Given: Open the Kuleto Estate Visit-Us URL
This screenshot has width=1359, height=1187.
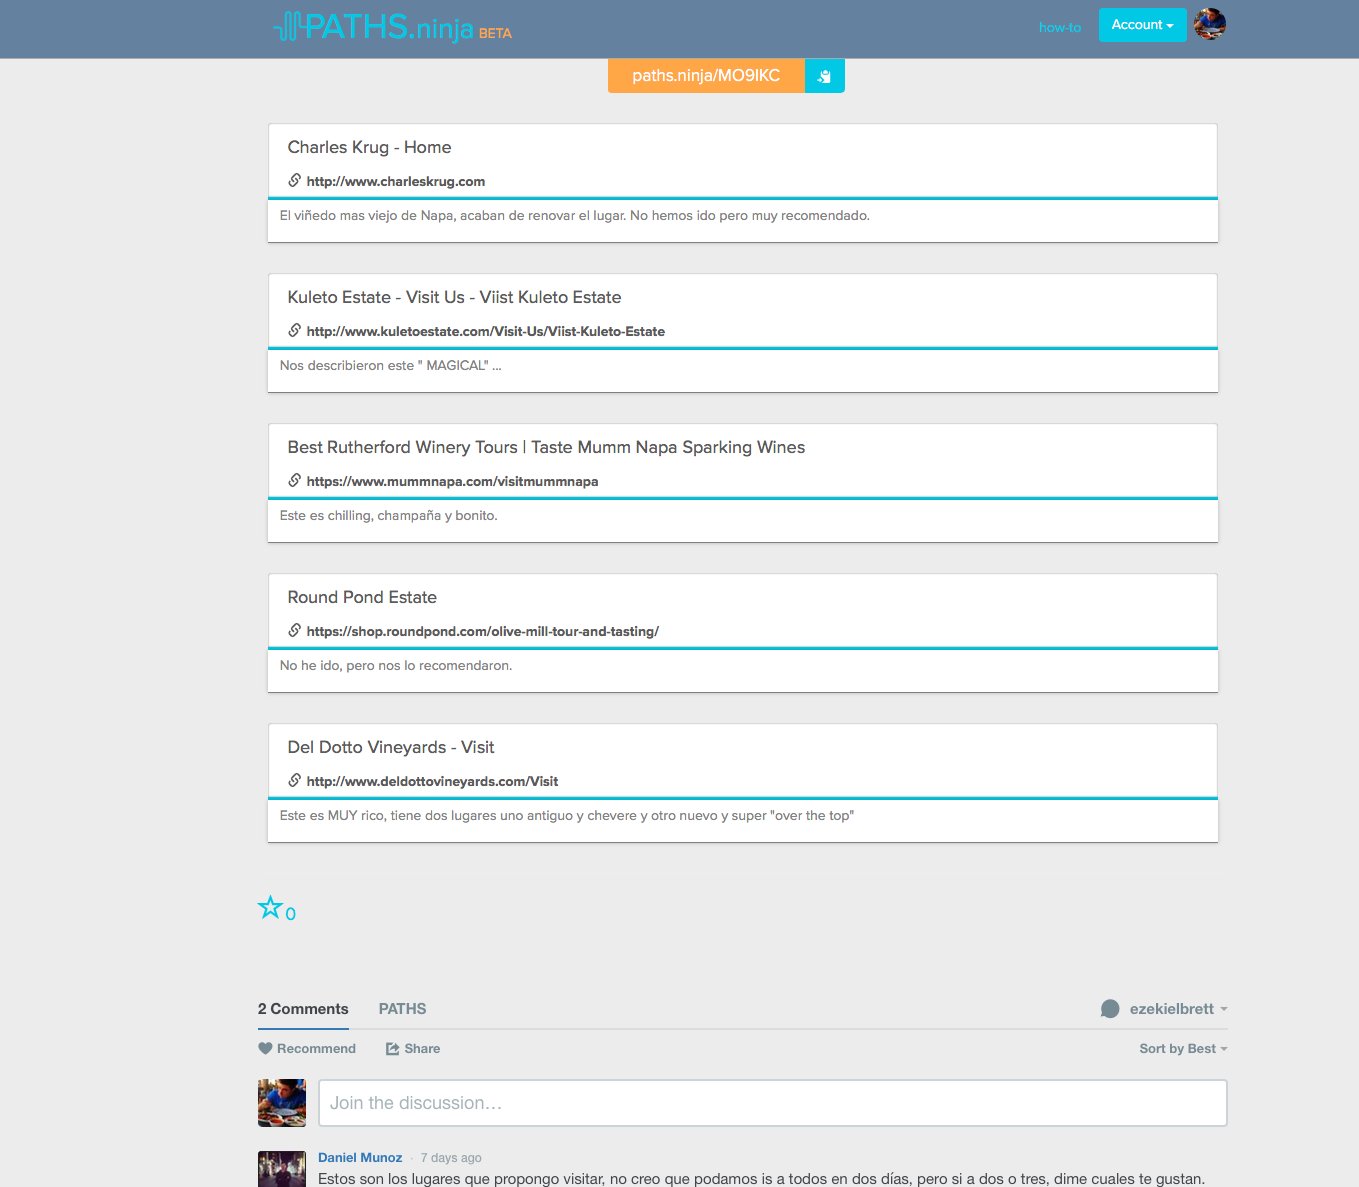Looking at the screenshot, I should (486, 331).
